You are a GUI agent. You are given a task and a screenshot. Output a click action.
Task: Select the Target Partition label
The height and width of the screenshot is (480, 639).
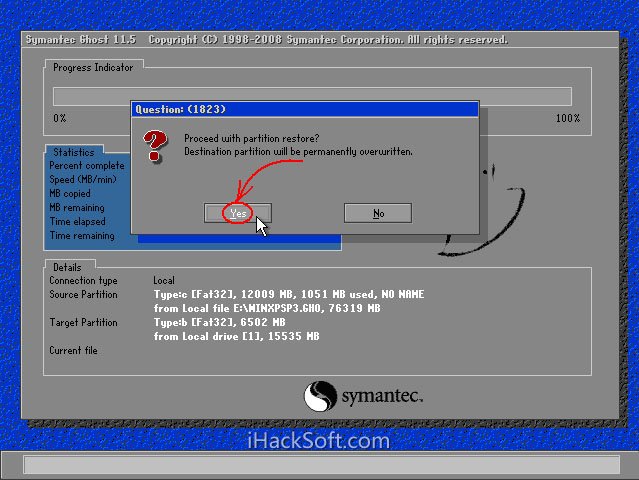(83, 323)
